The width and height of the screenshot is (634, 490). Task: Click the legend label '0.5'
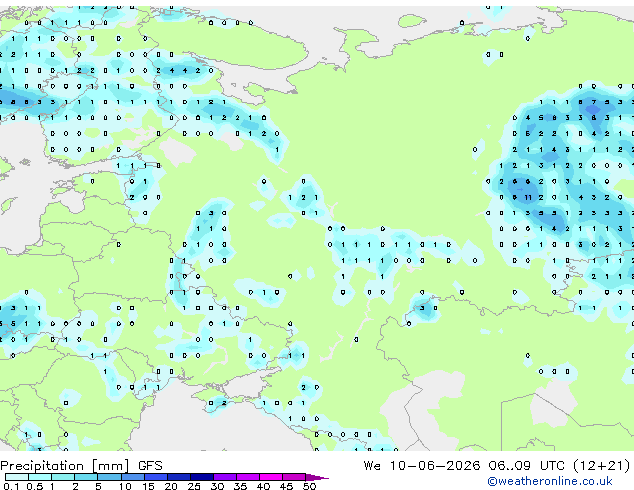(35, 486)
